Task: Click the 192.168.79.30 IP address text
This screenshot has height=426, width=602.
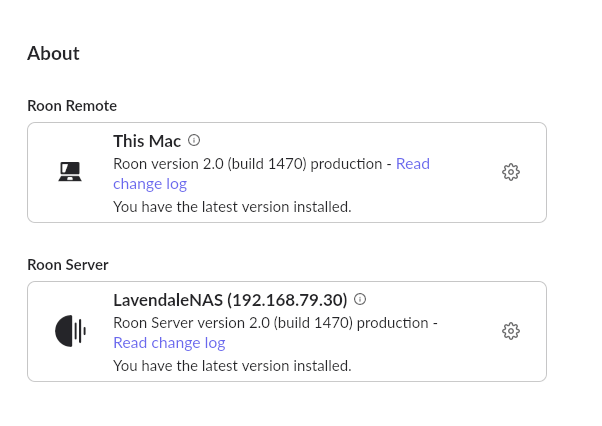Action: point(287,300)
